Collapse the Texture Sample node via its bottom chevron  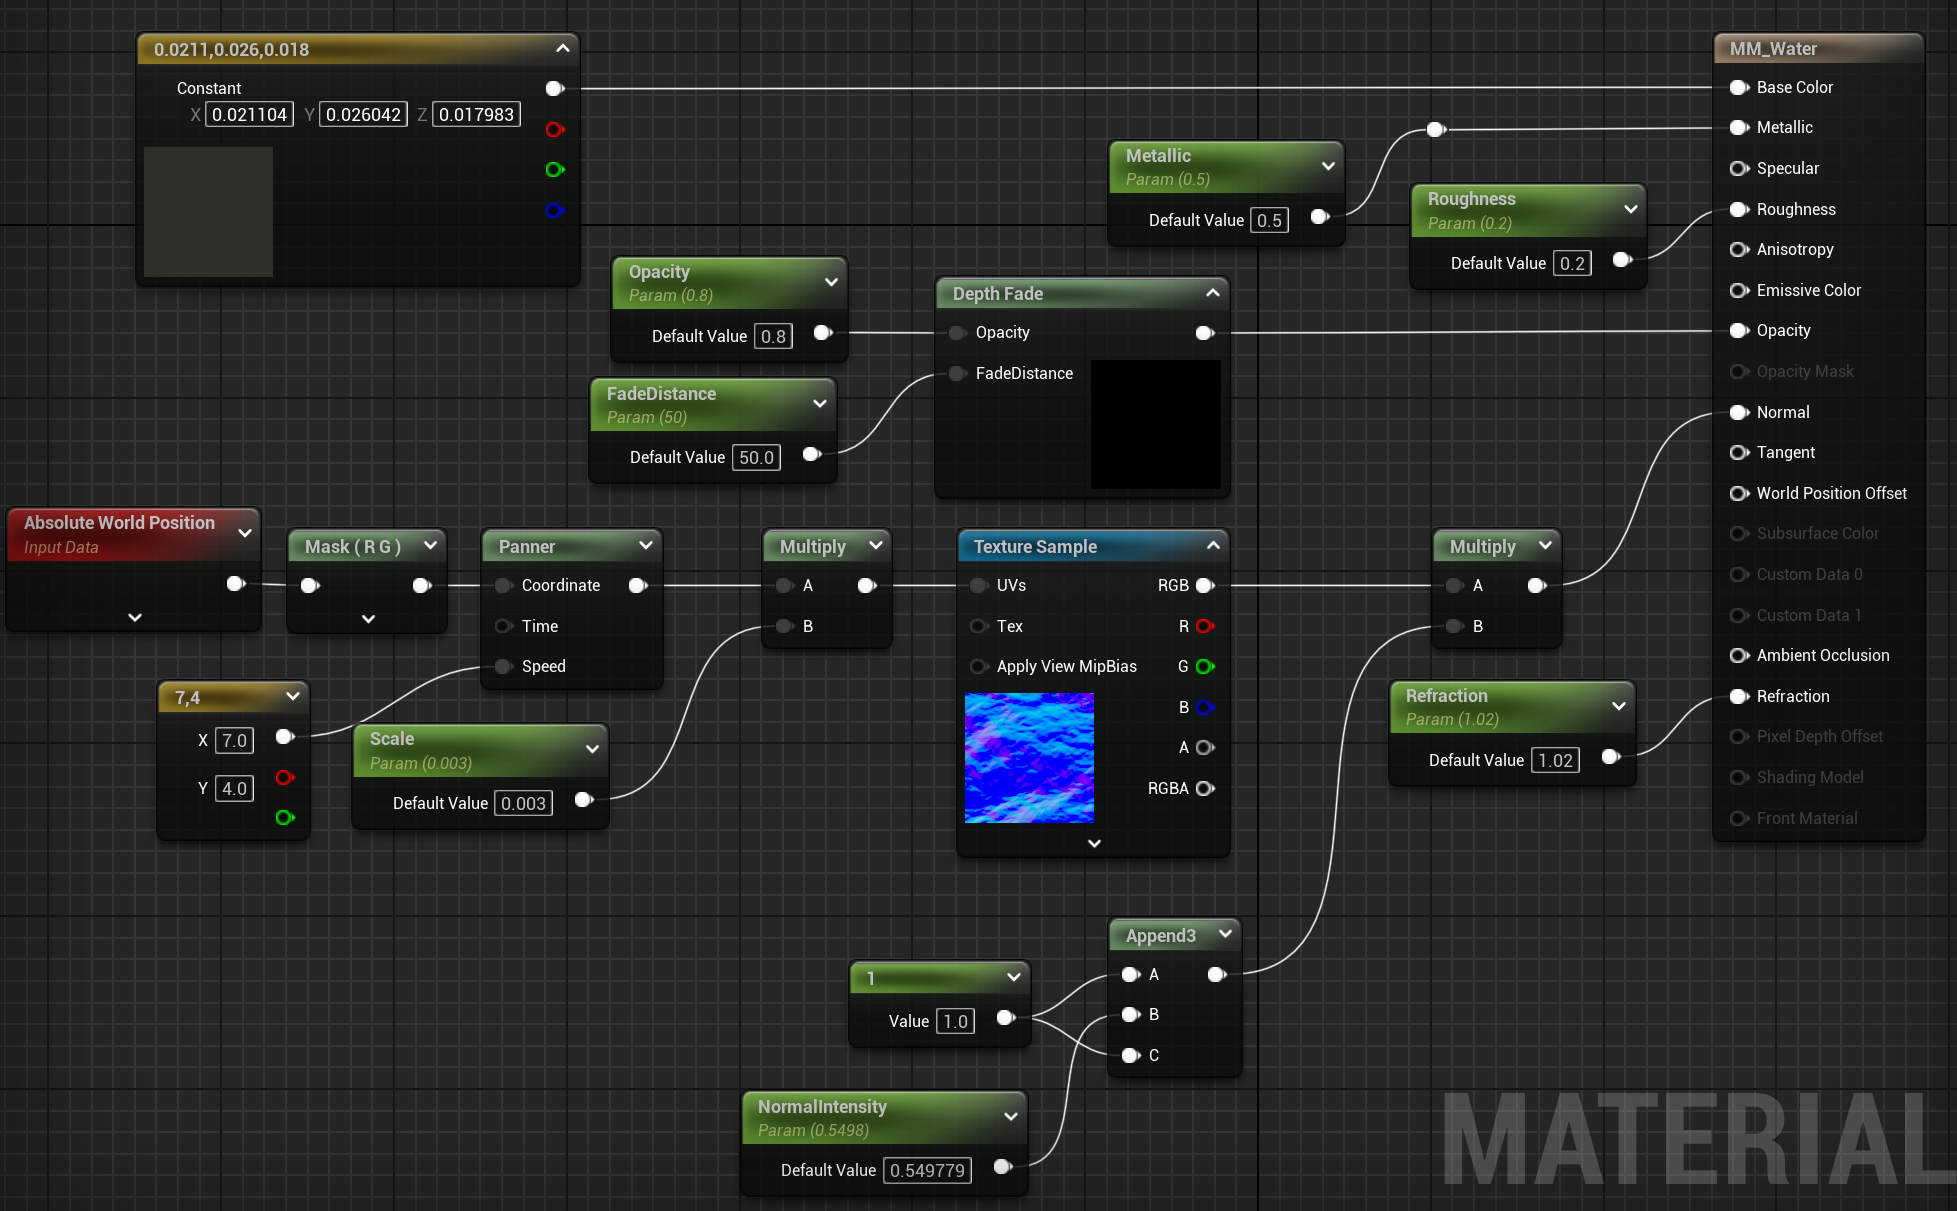(1092, 843)
